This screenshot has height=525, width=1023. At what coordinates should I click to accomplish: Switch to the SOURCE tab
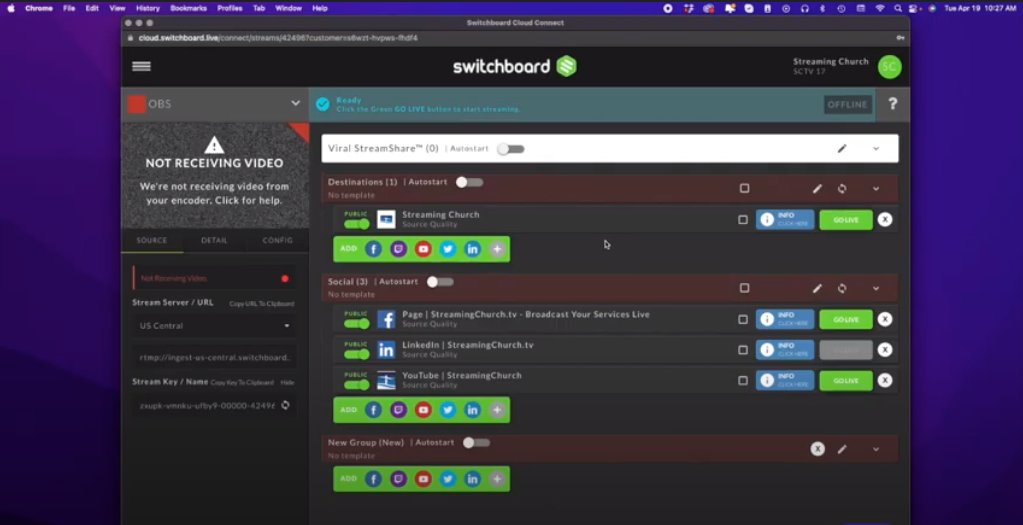152,240
